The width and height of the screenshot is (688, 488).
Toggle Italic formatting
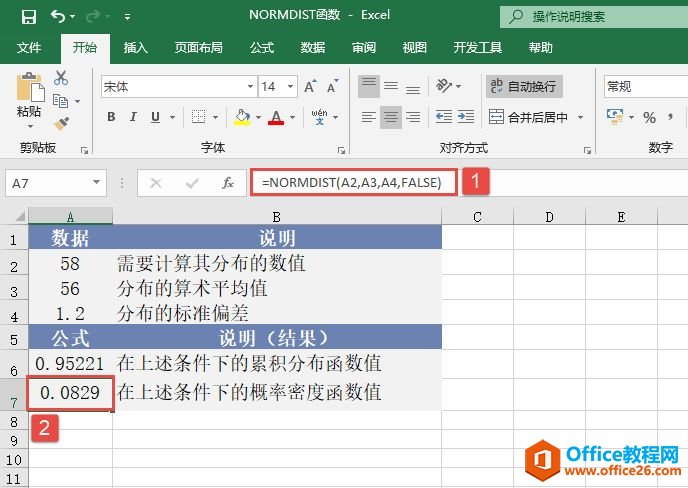coord(133,117)
